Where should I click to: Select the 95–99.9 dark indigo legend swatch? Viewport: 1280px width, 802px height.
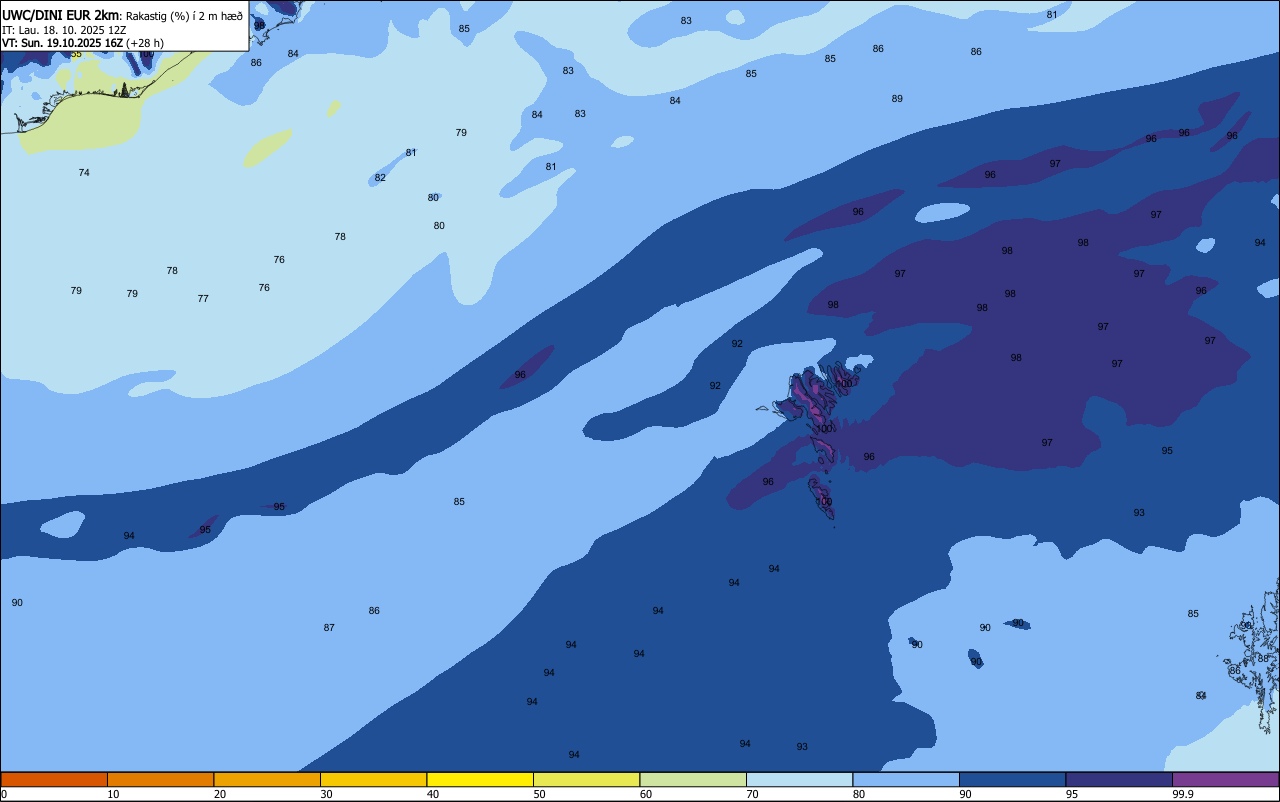point(1119,779)
